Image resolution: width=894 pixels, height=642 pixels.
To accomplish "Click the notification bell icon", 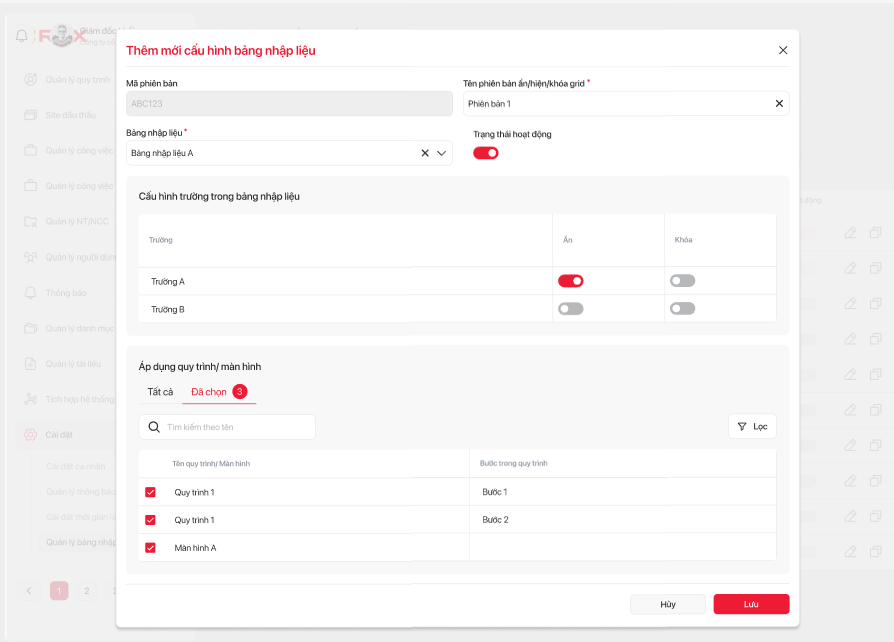I will tap(22, 36).
